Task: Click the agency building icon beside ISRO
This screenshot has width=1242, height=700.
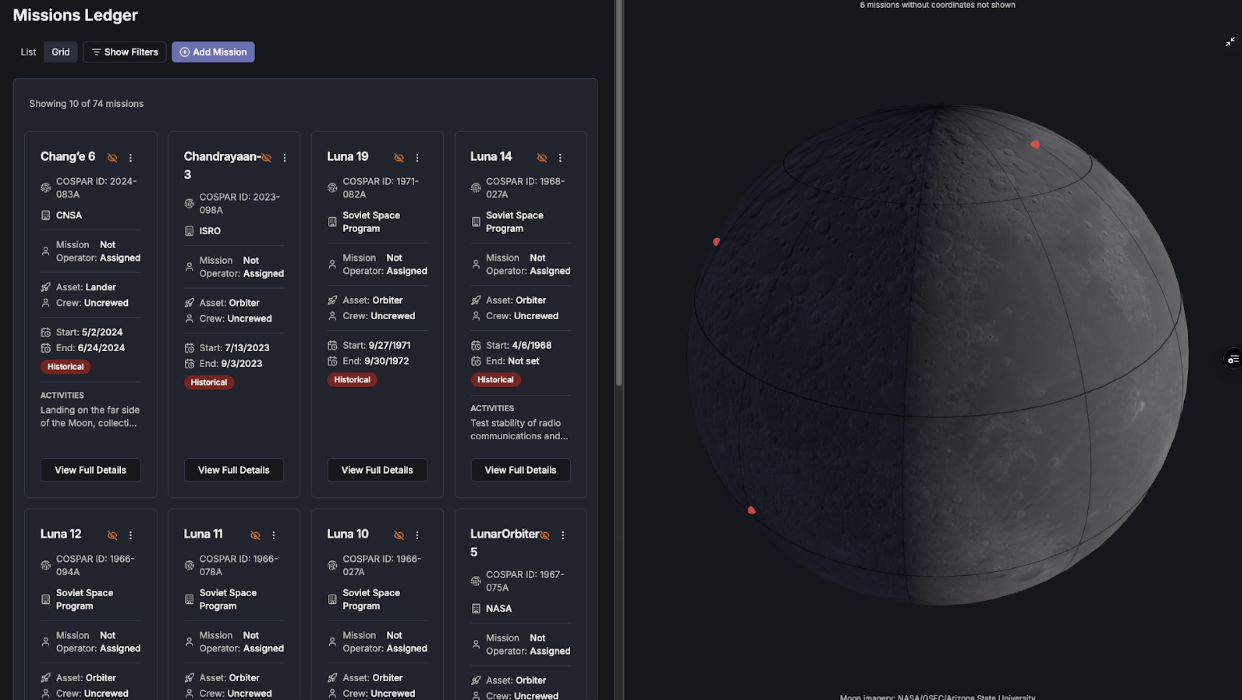Action: tap(189, 231)
